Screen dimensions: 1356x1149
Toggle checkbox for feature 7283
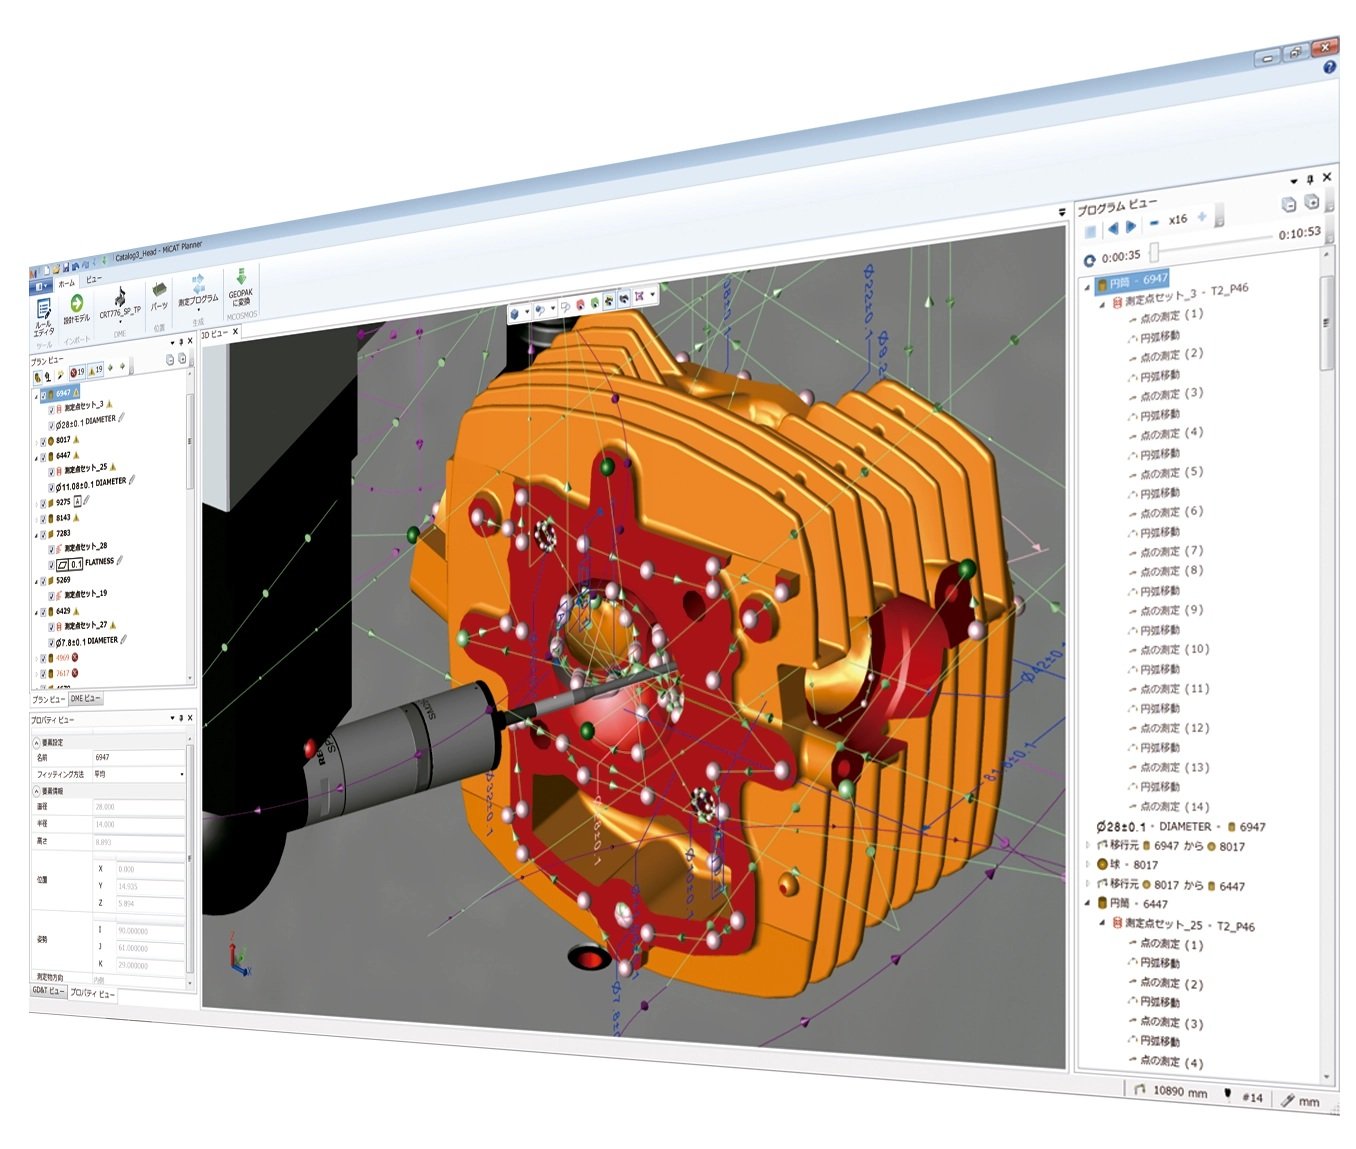point(43,534)
